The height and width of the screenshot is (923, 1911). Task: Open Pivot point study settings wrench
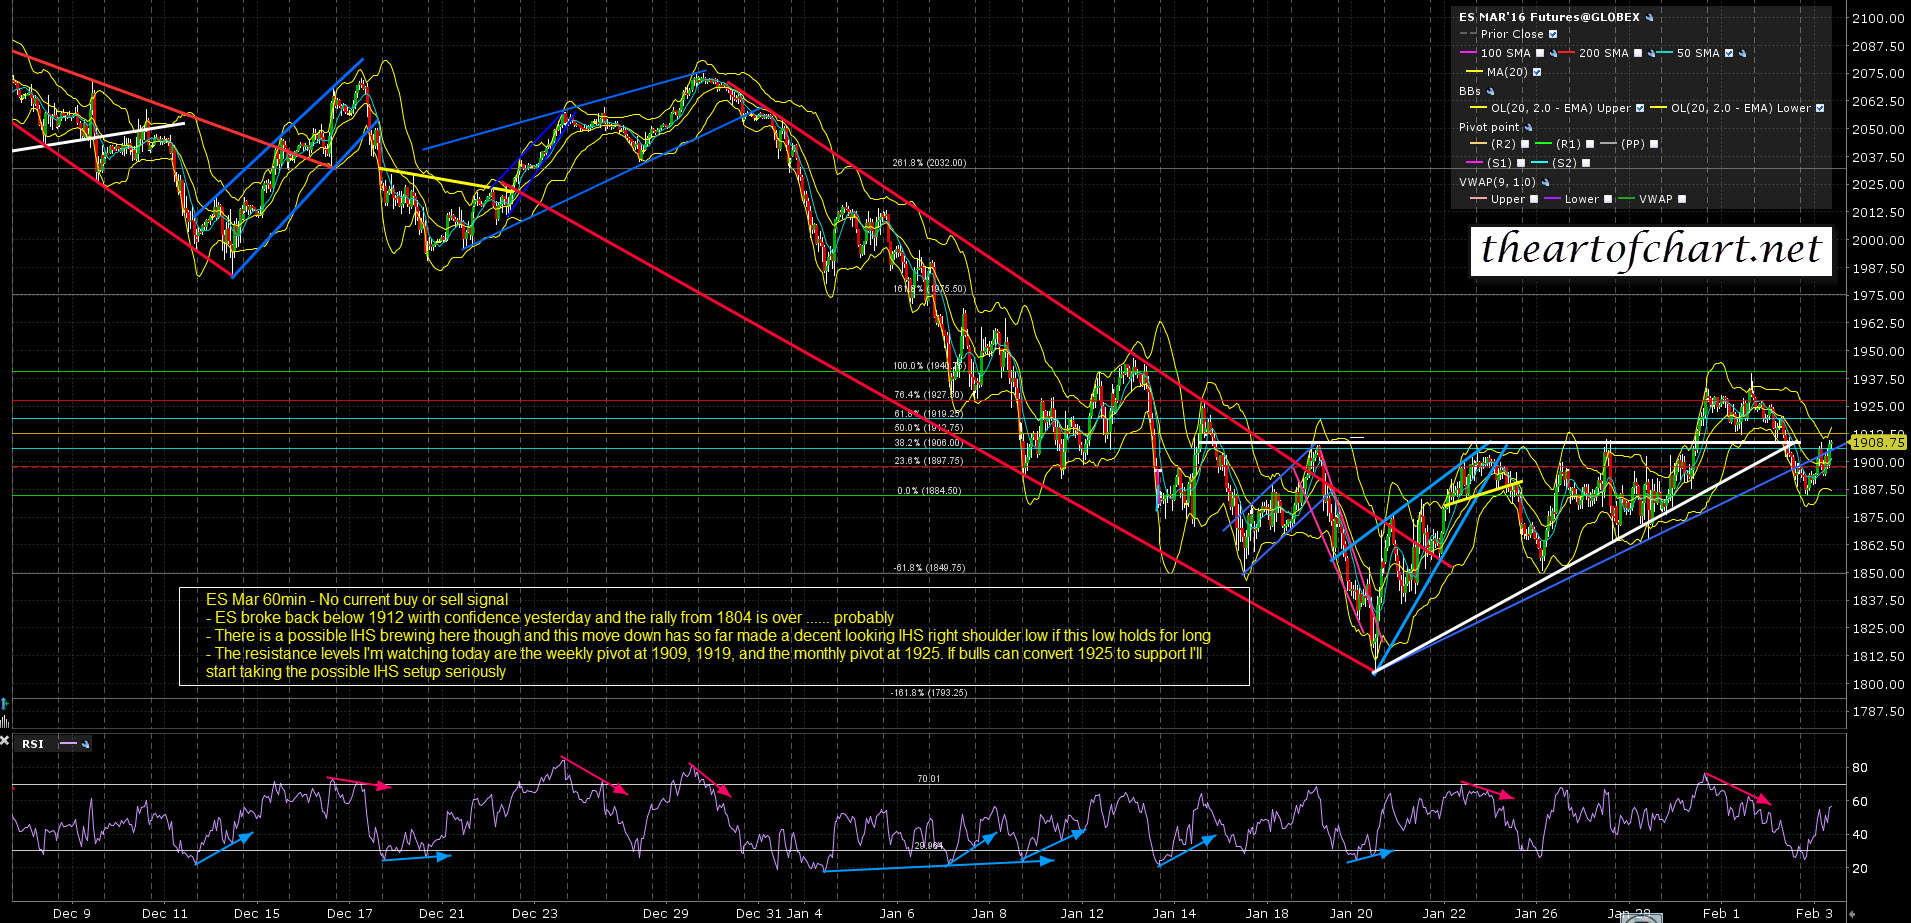coord(1528,128)
